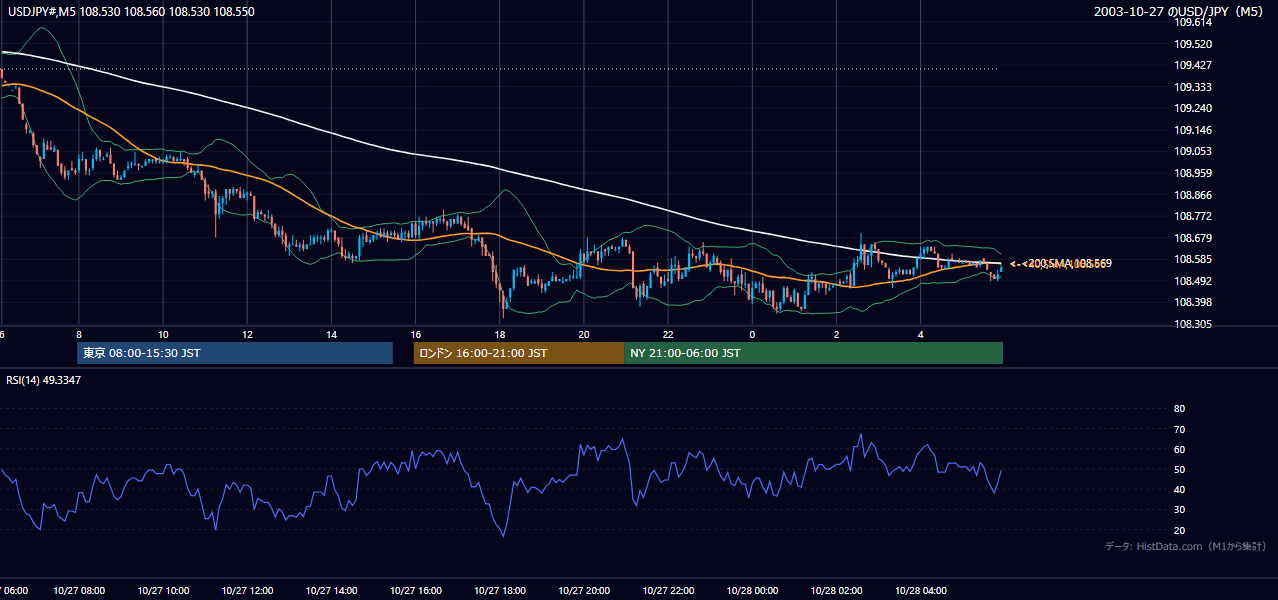
Task: Click the 10/27 22:00 date label
Action: click(x=667, y=591)
